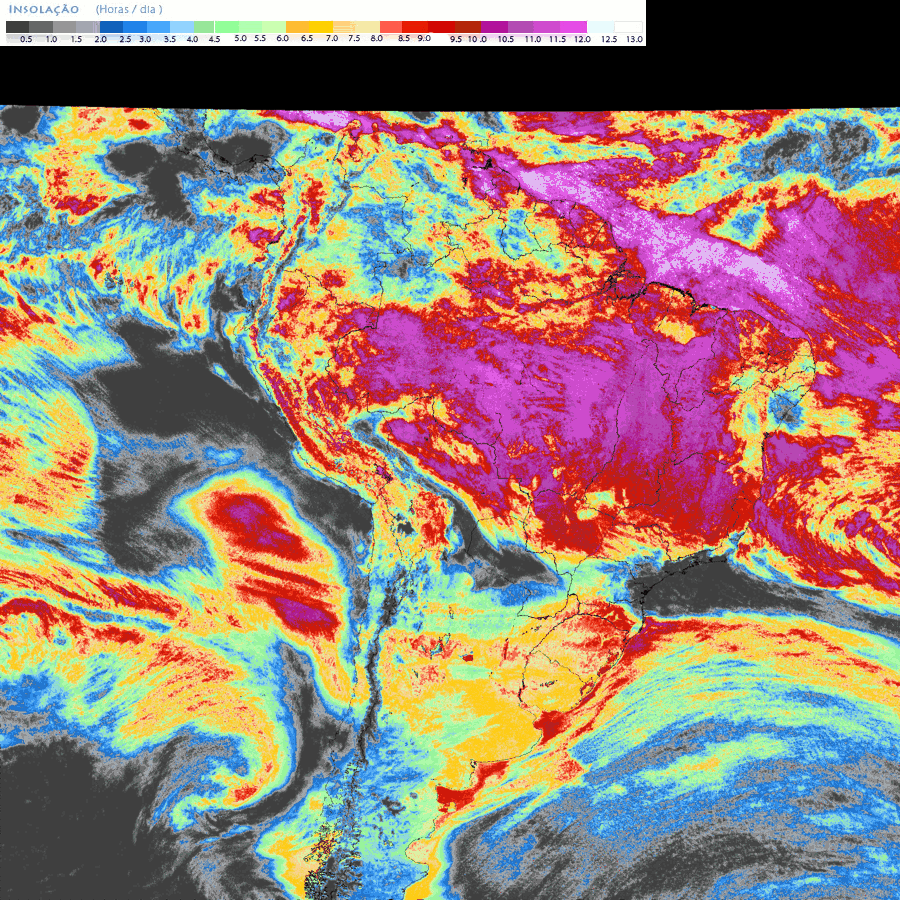Click the '11.5' legend value
This screenshot has height=900, width=900.
point(557,39)
